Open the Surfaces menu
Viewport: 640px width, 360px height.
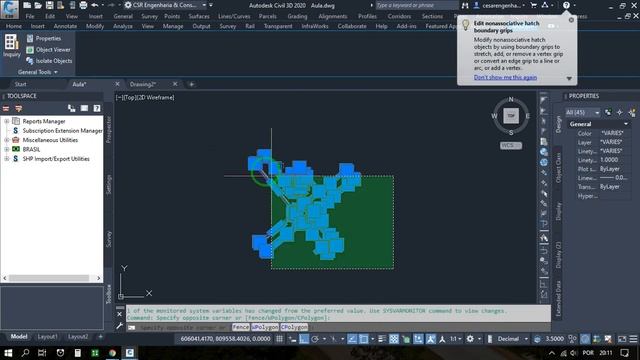199,16
